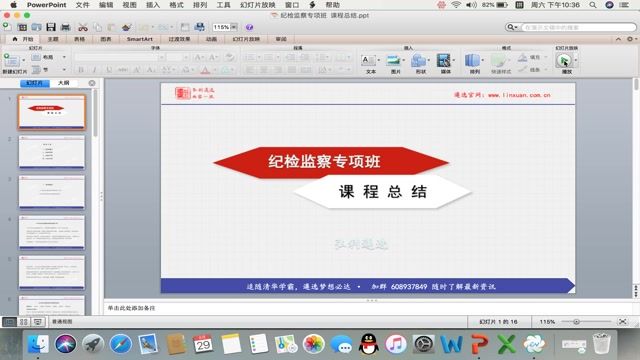This screenshot has height=360, width=640.
Task: Click the fit-to-window icon in status bar
Action: 622,322
